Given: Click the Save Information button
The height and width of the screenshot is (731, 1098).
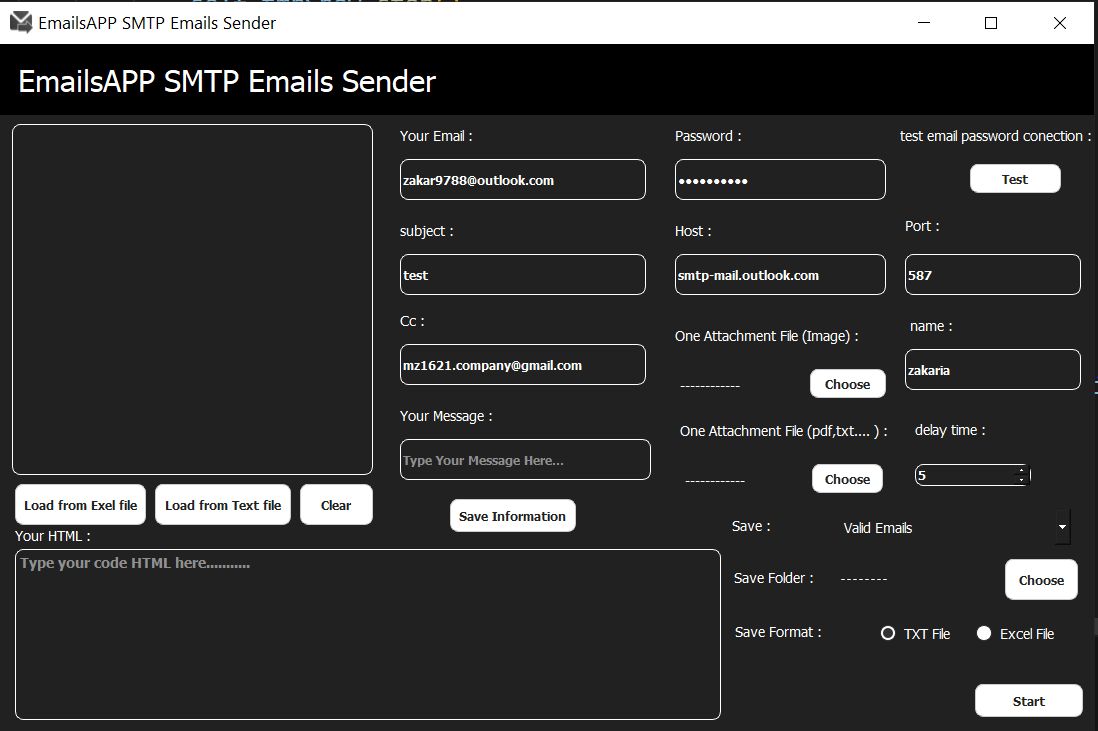Looking at the screenshot, I should click(x=513, y=516).
